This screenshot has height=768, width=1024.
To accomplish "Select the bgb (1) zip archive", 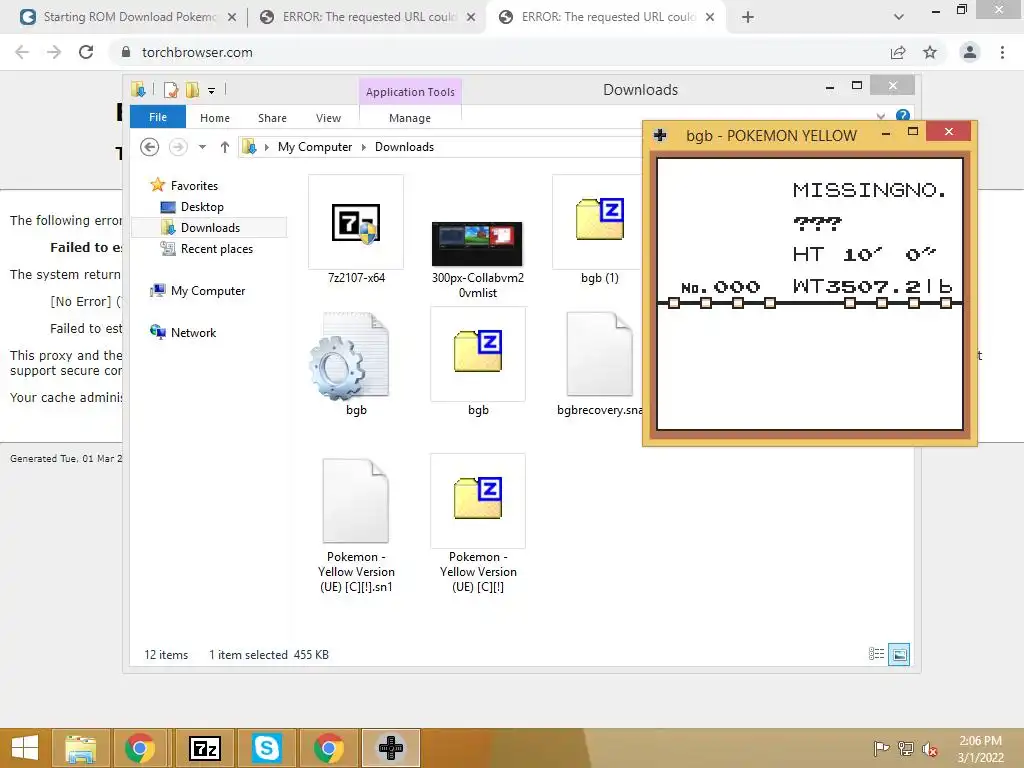I will [599, 229].
